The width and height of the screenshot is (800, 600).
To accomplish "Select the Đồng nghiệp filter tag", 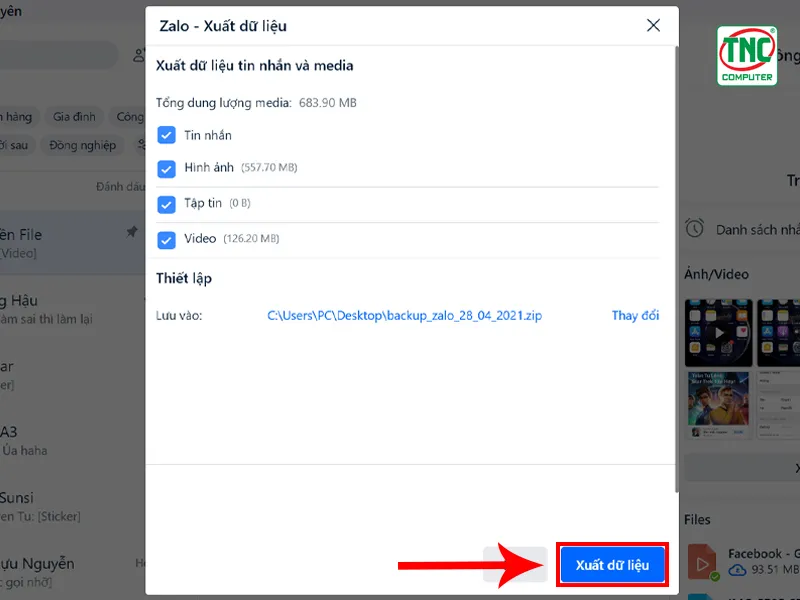I will pos(83,145).
